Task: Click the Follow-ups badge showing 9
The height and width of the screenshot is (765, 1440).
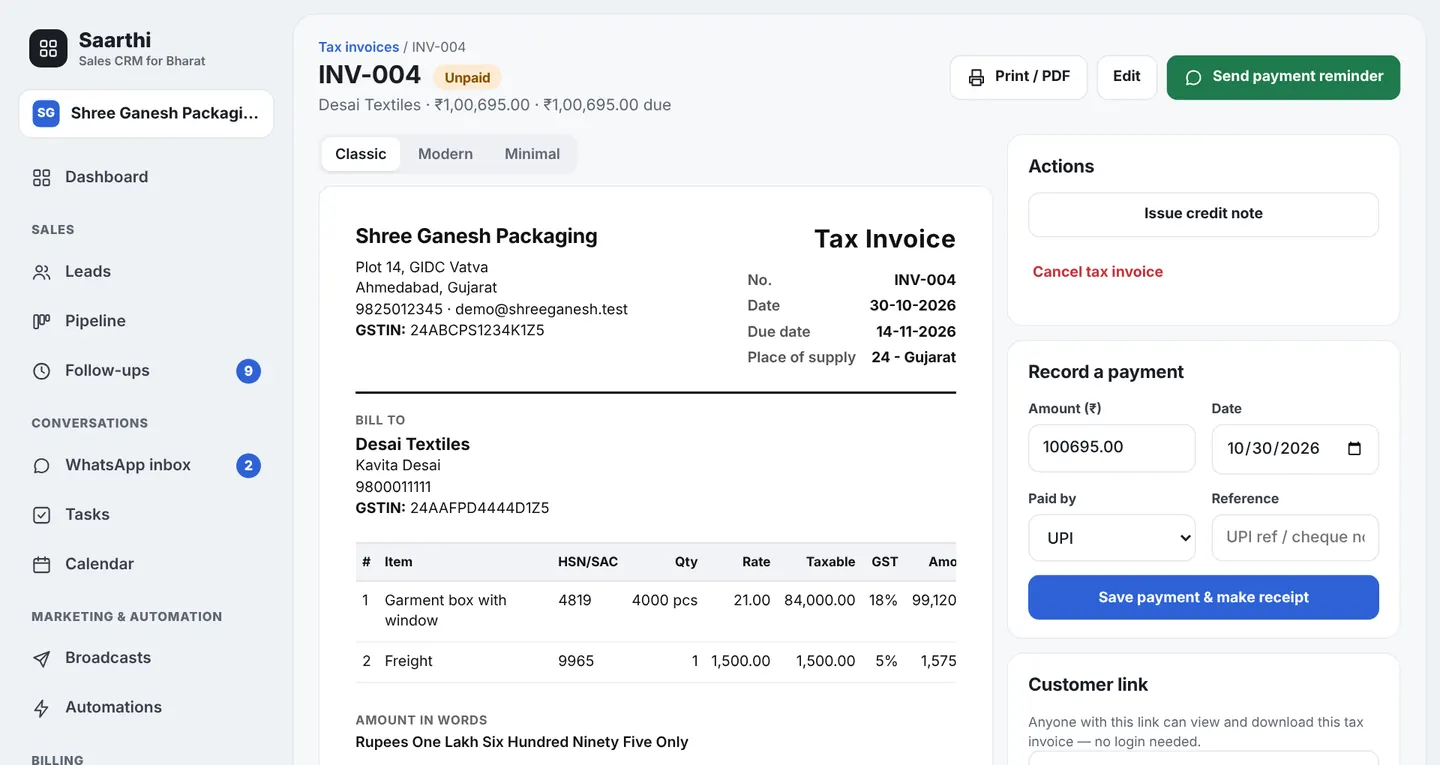Action: tap(248, 371)
